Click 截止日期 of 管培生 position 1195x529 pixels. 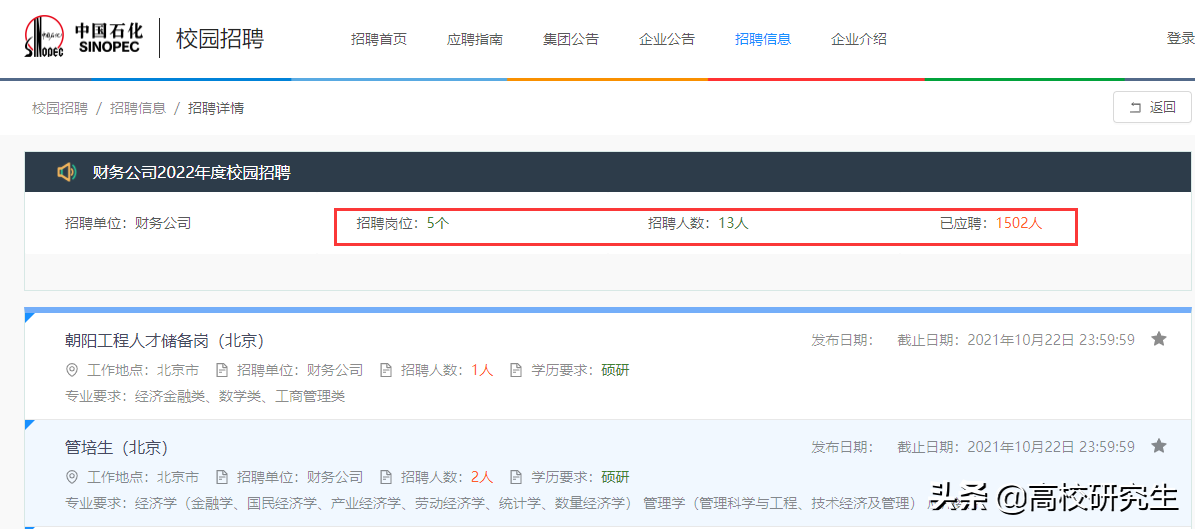(1017, 446)
